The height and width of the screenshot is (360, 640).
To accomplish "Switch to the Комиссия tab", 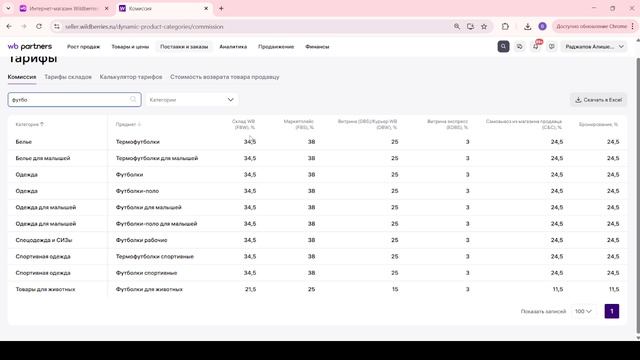I will pyautogui.click(x=22, y=77).
